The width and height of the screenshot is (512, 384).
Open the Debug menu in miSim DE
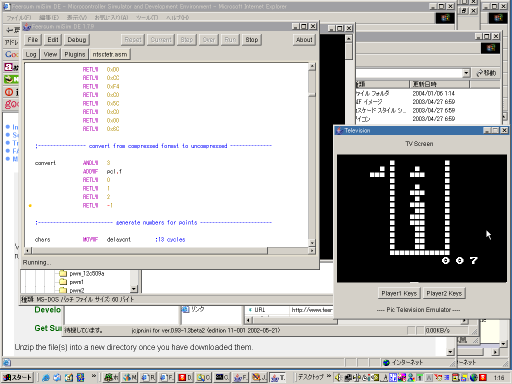77,40
